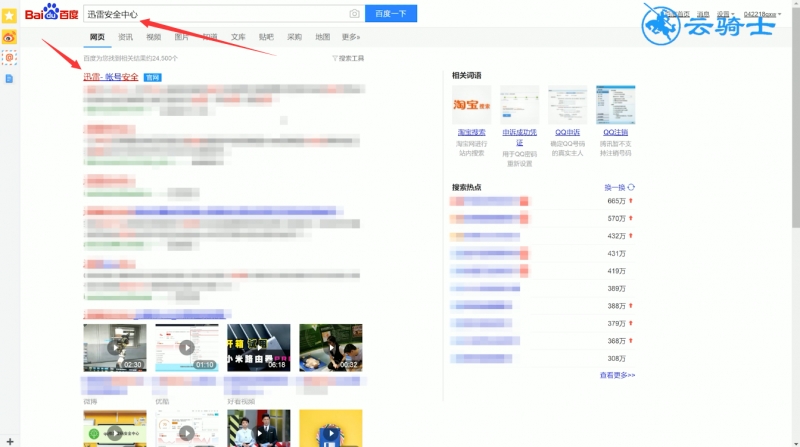Open the QQ注销 related term link
This screenshot has height=447, width=800.
click(615, 132)
